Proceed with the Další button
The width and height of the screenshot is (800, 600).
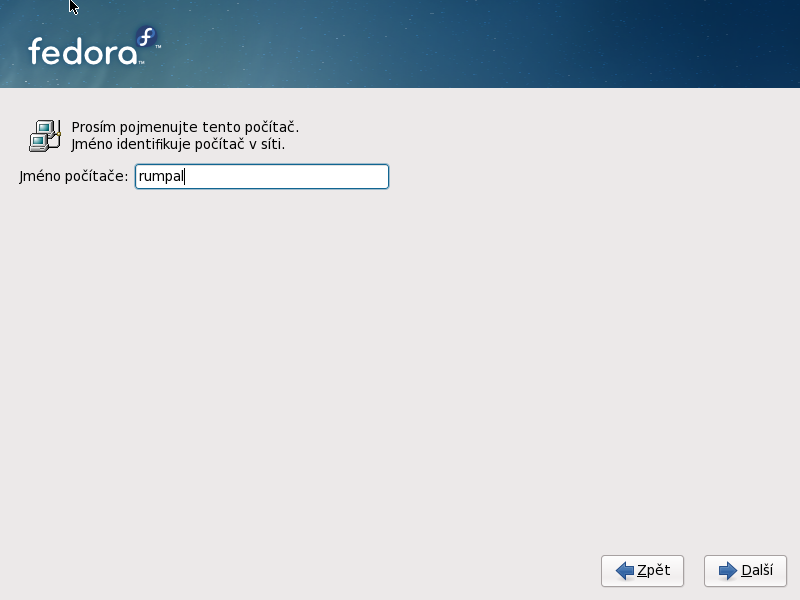click(745, 571)
